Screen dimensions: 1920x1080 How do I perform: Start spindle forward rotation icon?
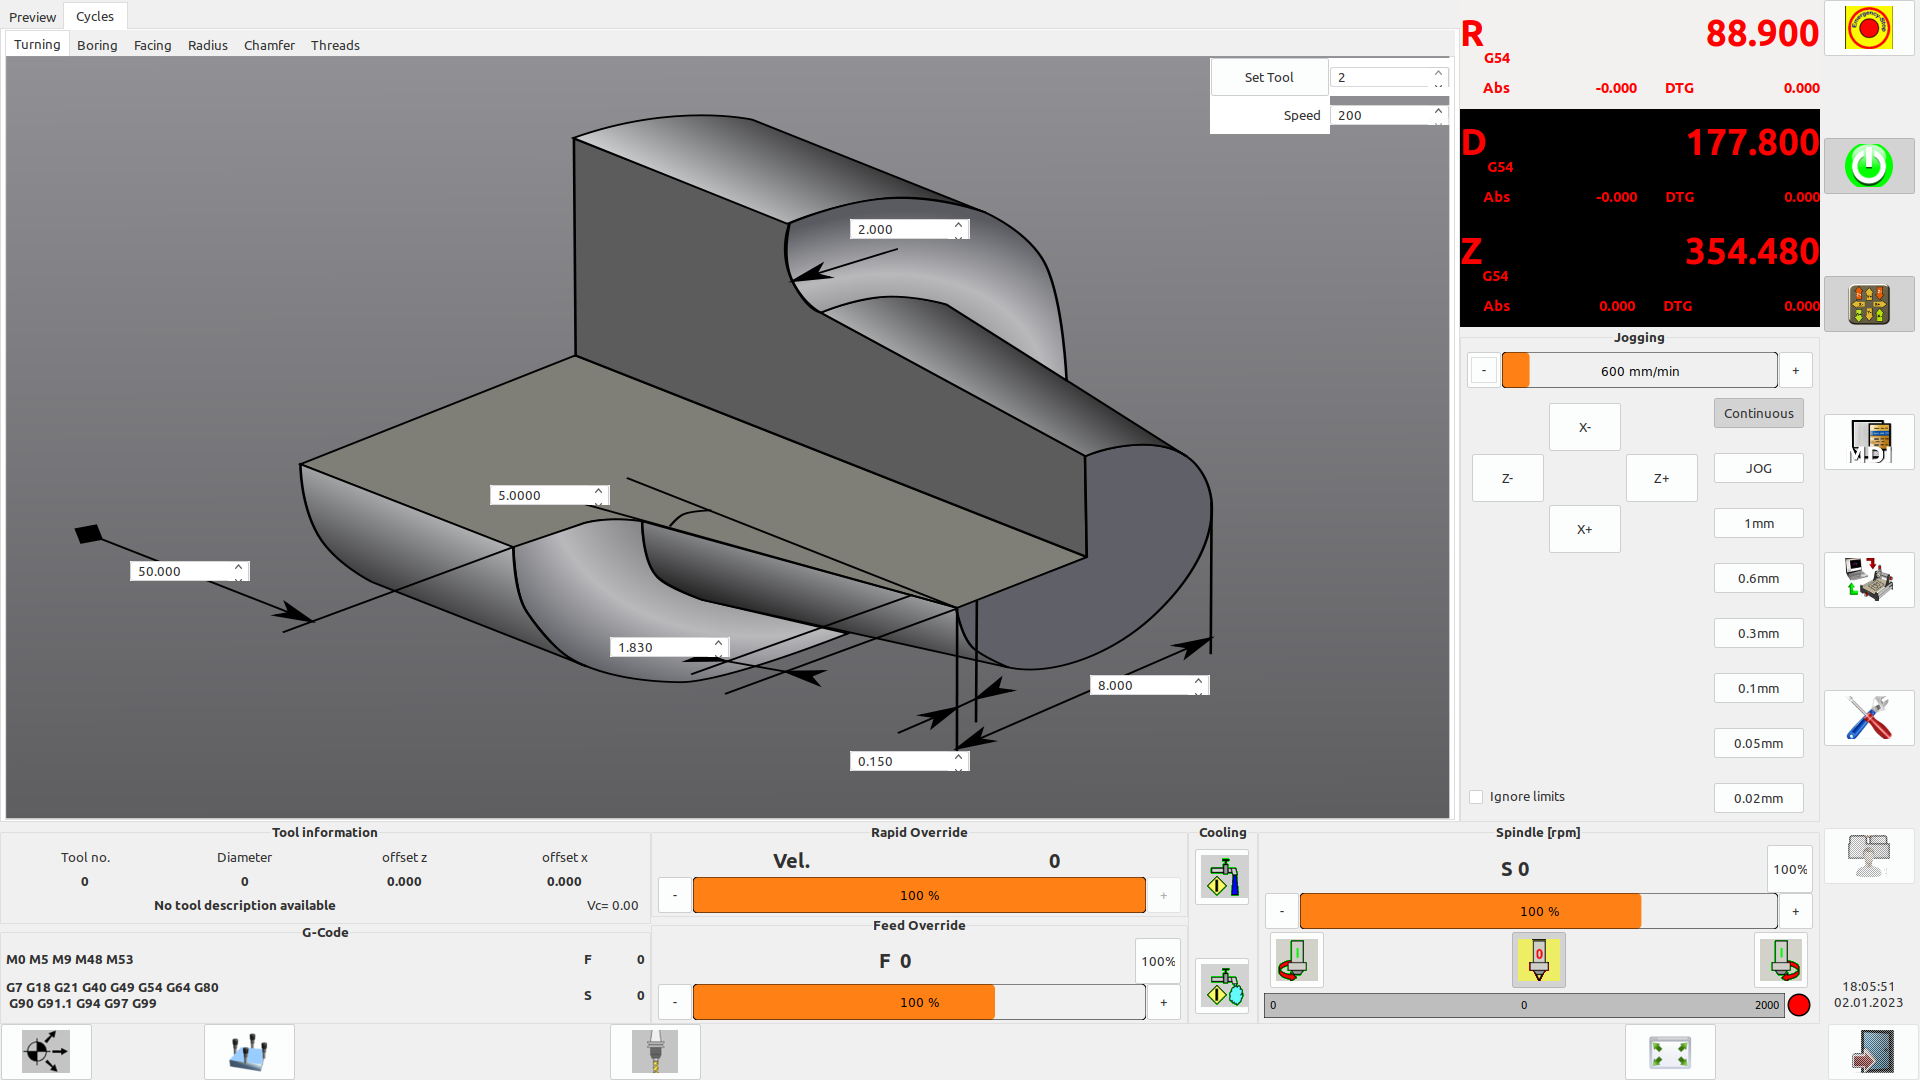point(1782,960)
